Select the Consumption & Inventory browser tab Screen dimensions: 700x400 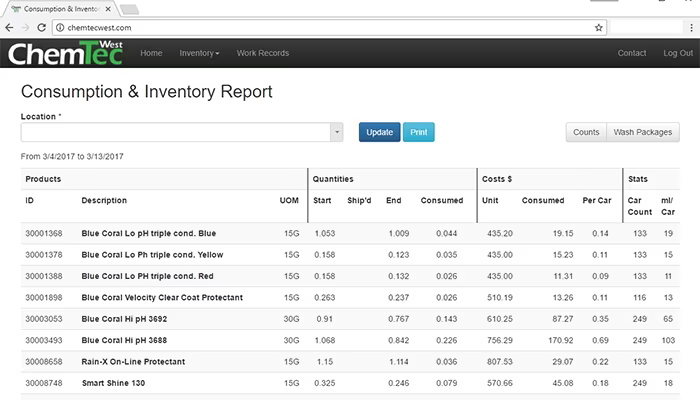click(60, 9)
